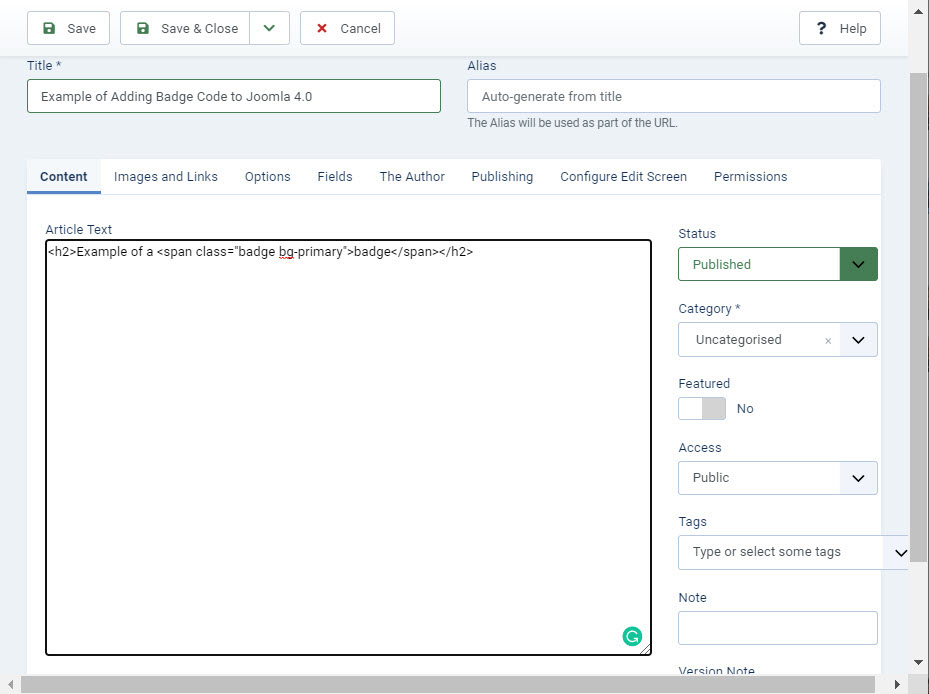Select the Permissions tab
Screen dimensions: 929x694
[750, 177]
